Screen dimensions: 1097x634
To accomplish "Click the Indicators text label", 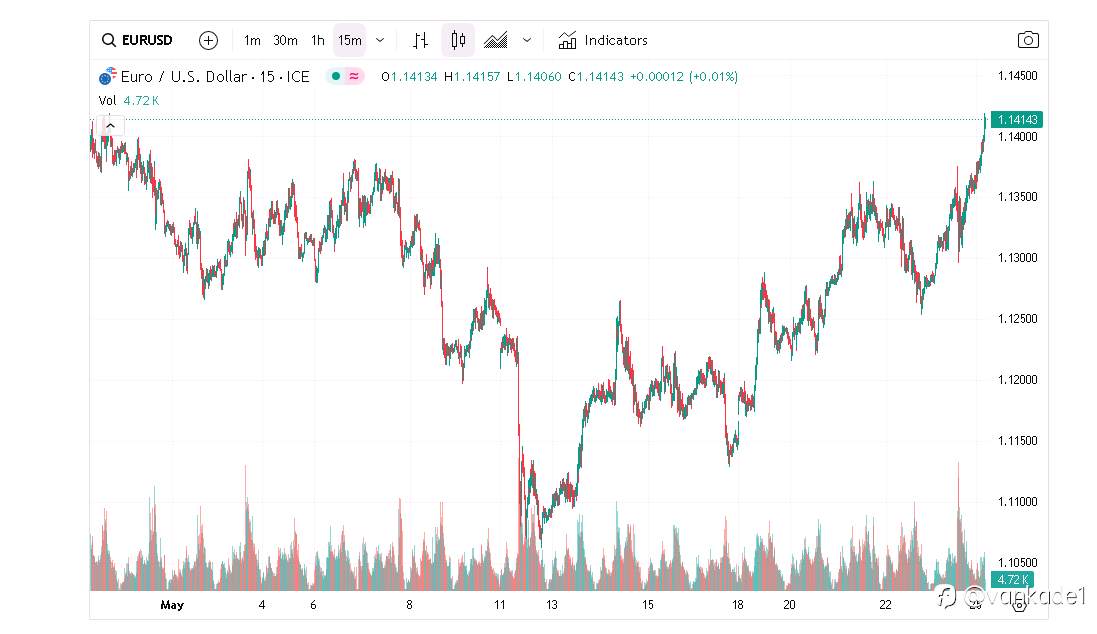I will coord(616,41).
